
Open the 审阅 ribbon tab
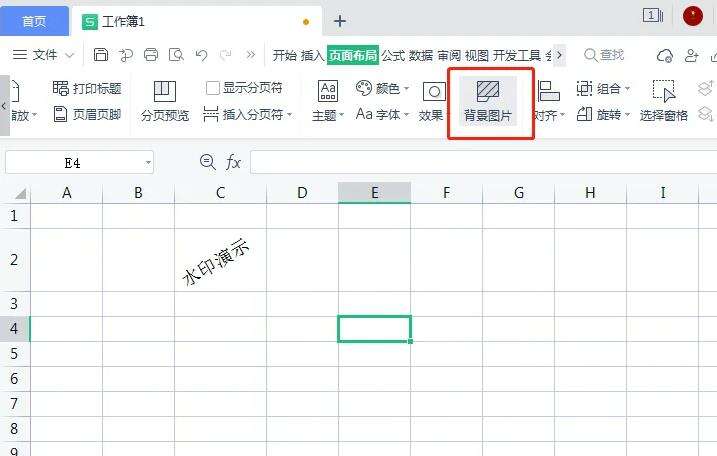(449, 55)
